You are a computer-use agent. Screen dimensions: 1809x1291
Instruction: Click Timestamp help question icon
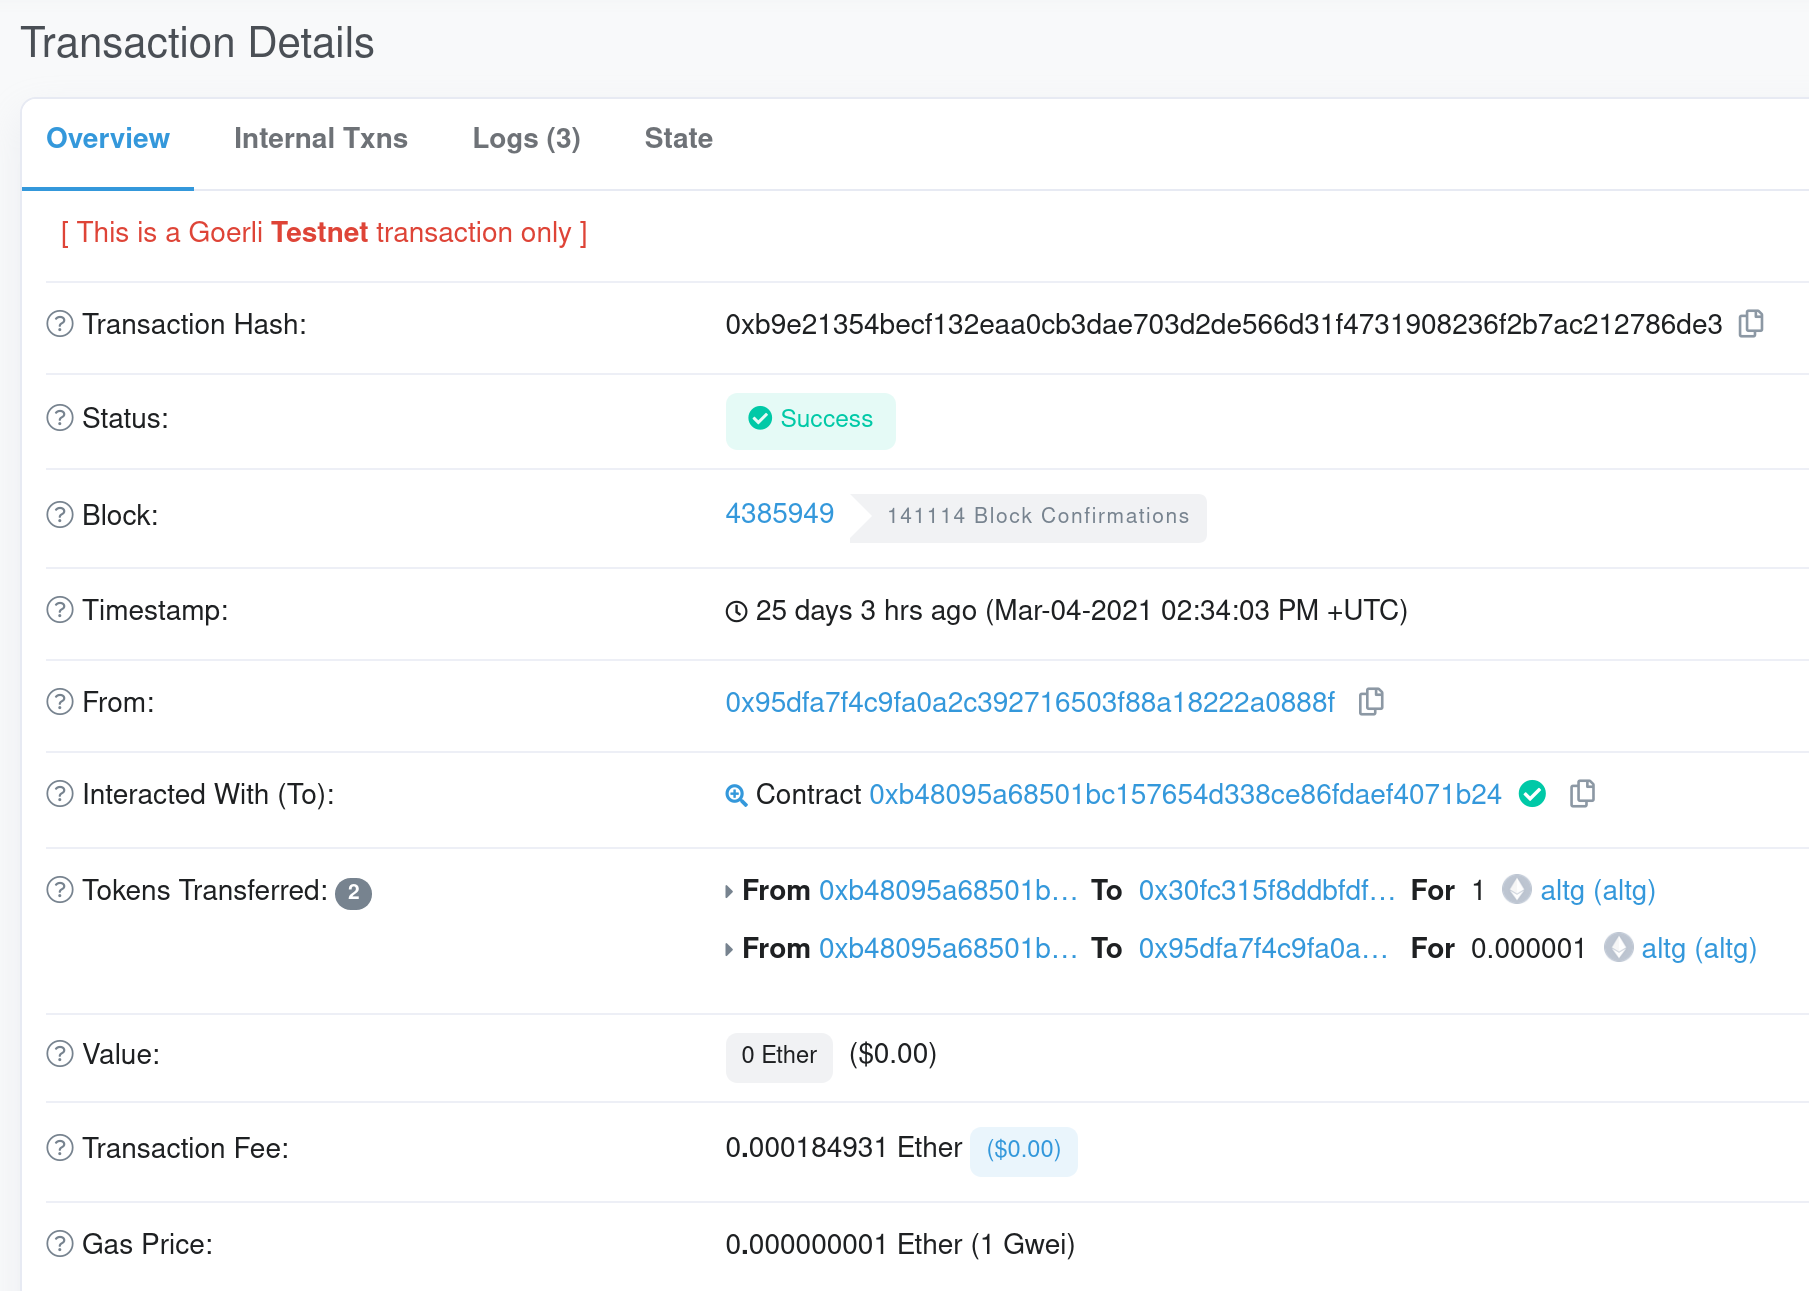[x=60, y=610]
